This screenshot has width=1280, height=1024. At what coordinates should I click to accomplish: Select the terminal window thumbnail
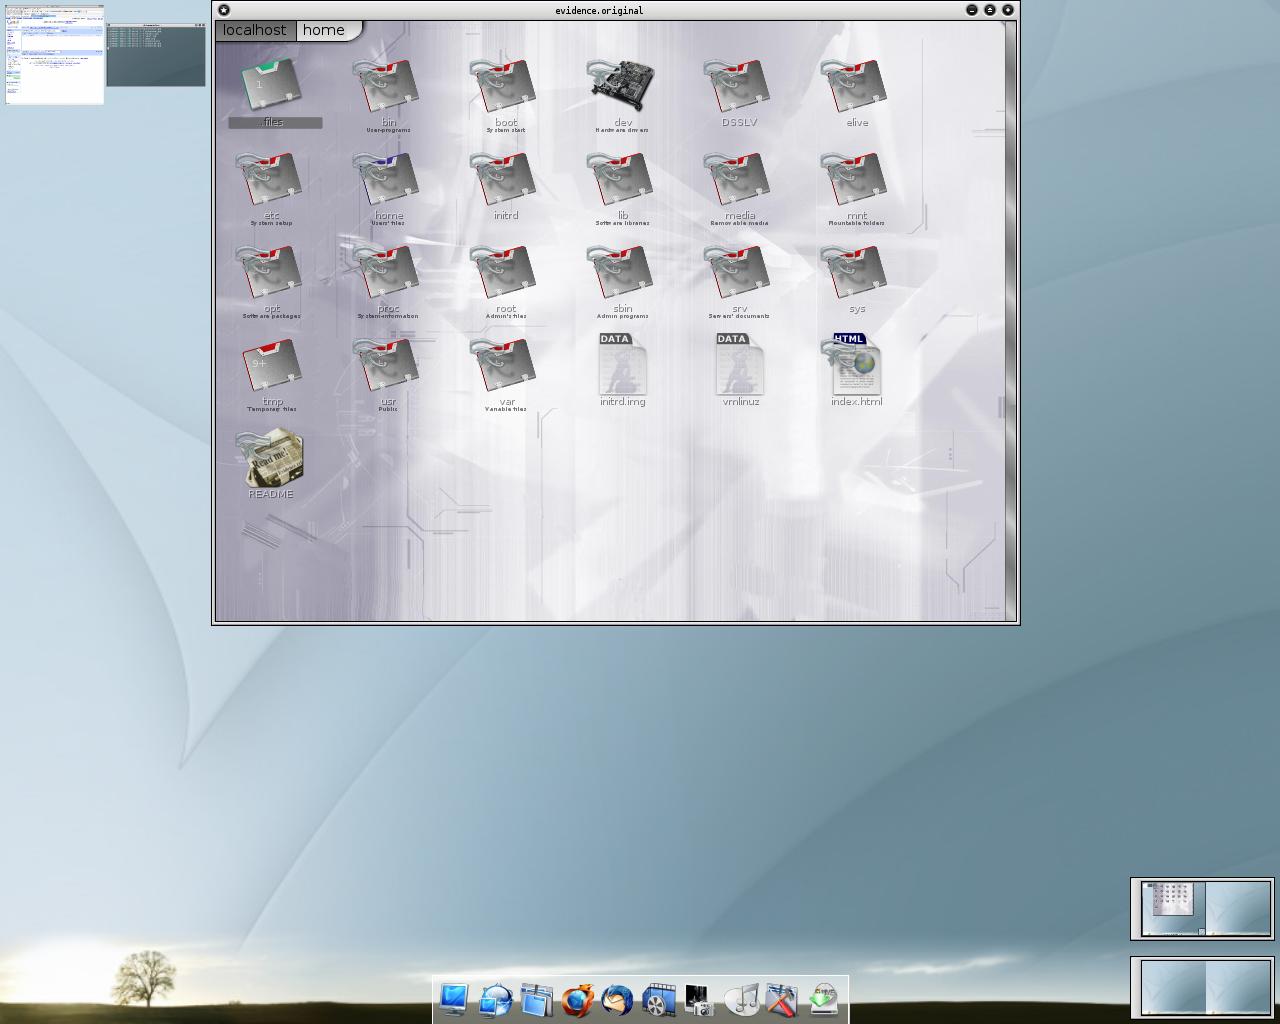(x=156, y=55)
